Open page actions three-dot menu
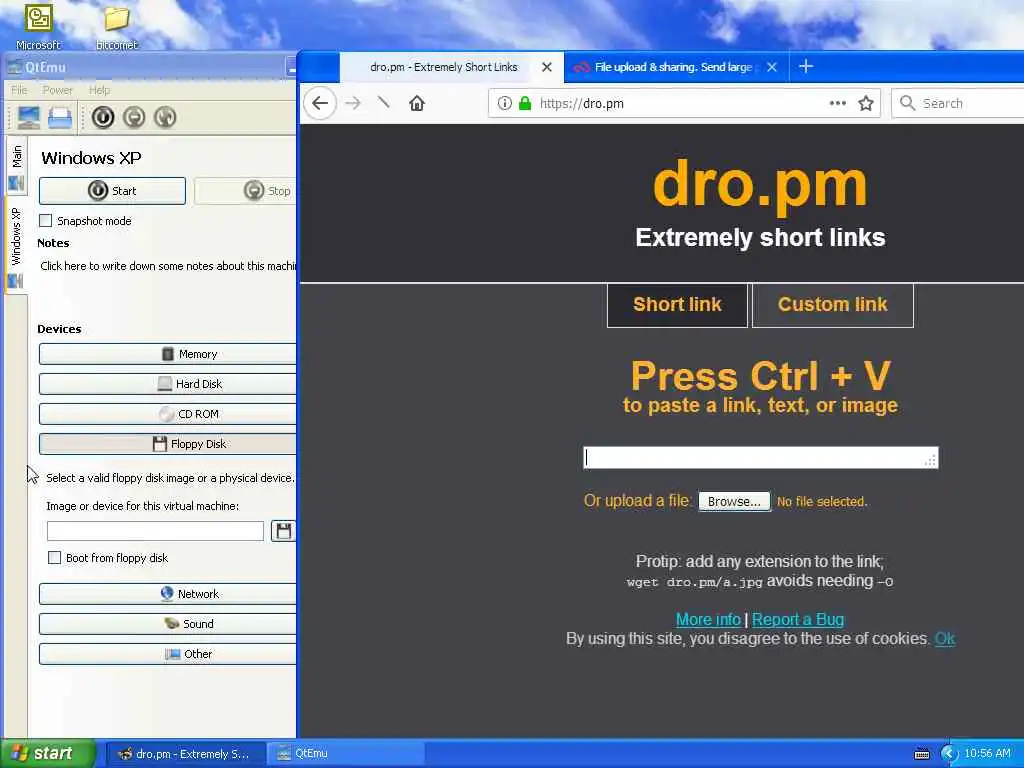 [x=837, y=103]
